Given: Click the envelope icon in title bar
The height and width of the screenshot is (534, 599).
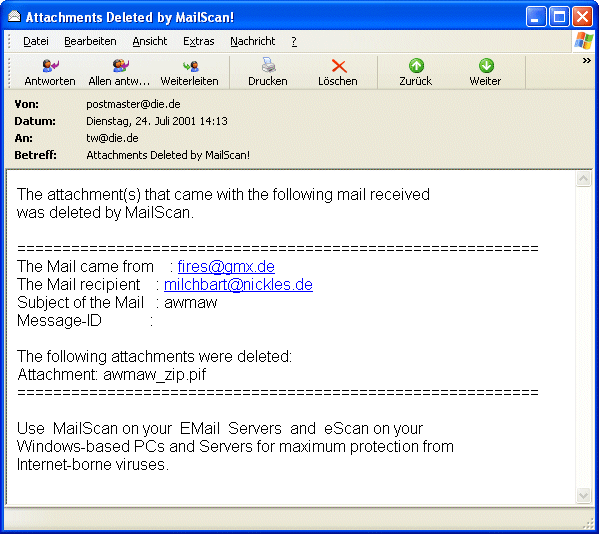Looking at the screenshot, I should 14,16.
